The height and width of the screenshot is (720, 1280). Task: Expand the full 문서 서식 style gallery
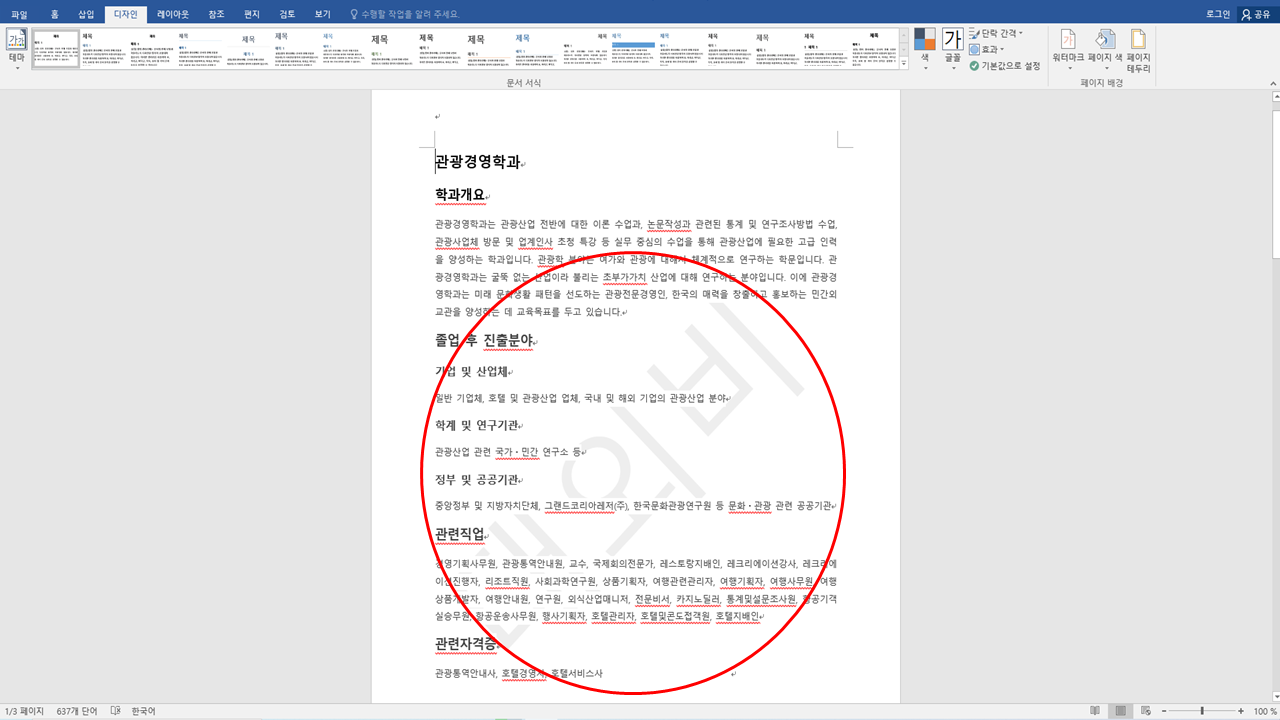(x=904, y=63)
